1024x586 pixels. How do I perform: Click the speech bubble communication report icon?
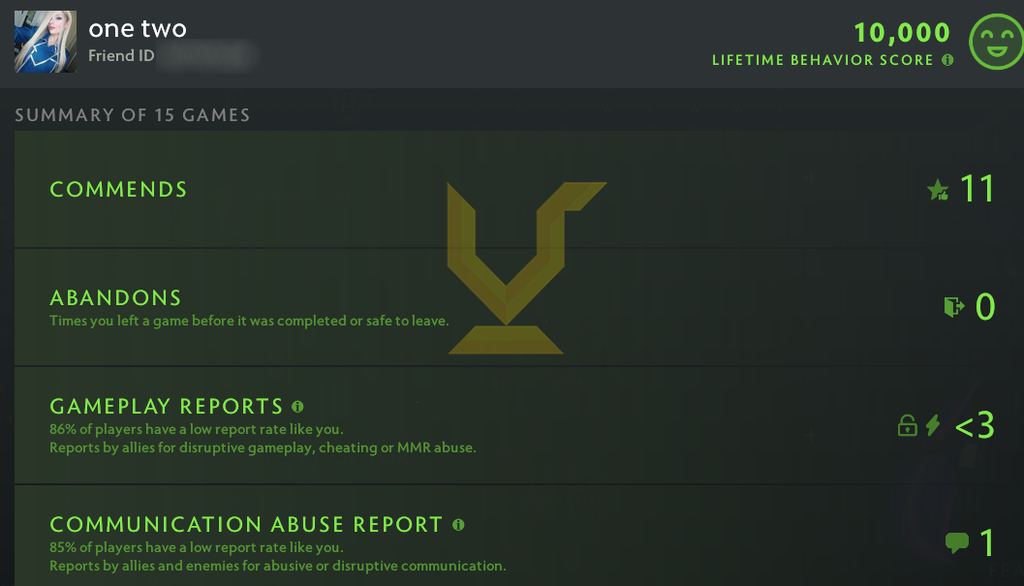click(x=957, y=542)
